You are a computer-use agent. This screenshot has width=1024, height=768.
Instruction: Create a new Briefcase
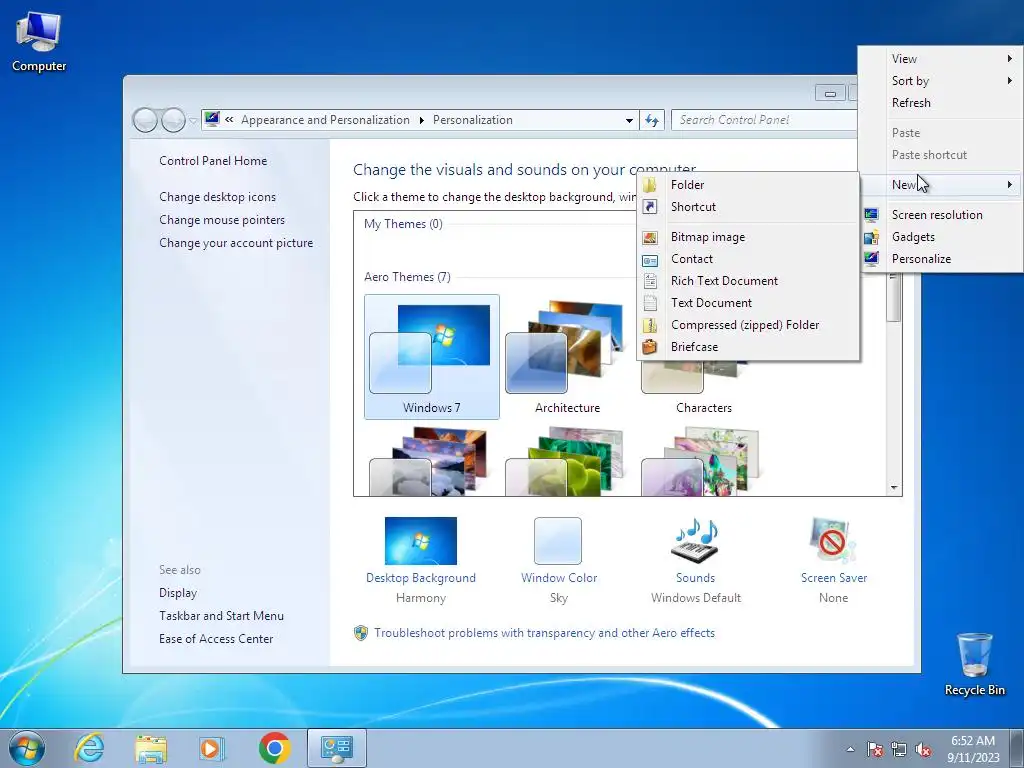tap(748, 347)
